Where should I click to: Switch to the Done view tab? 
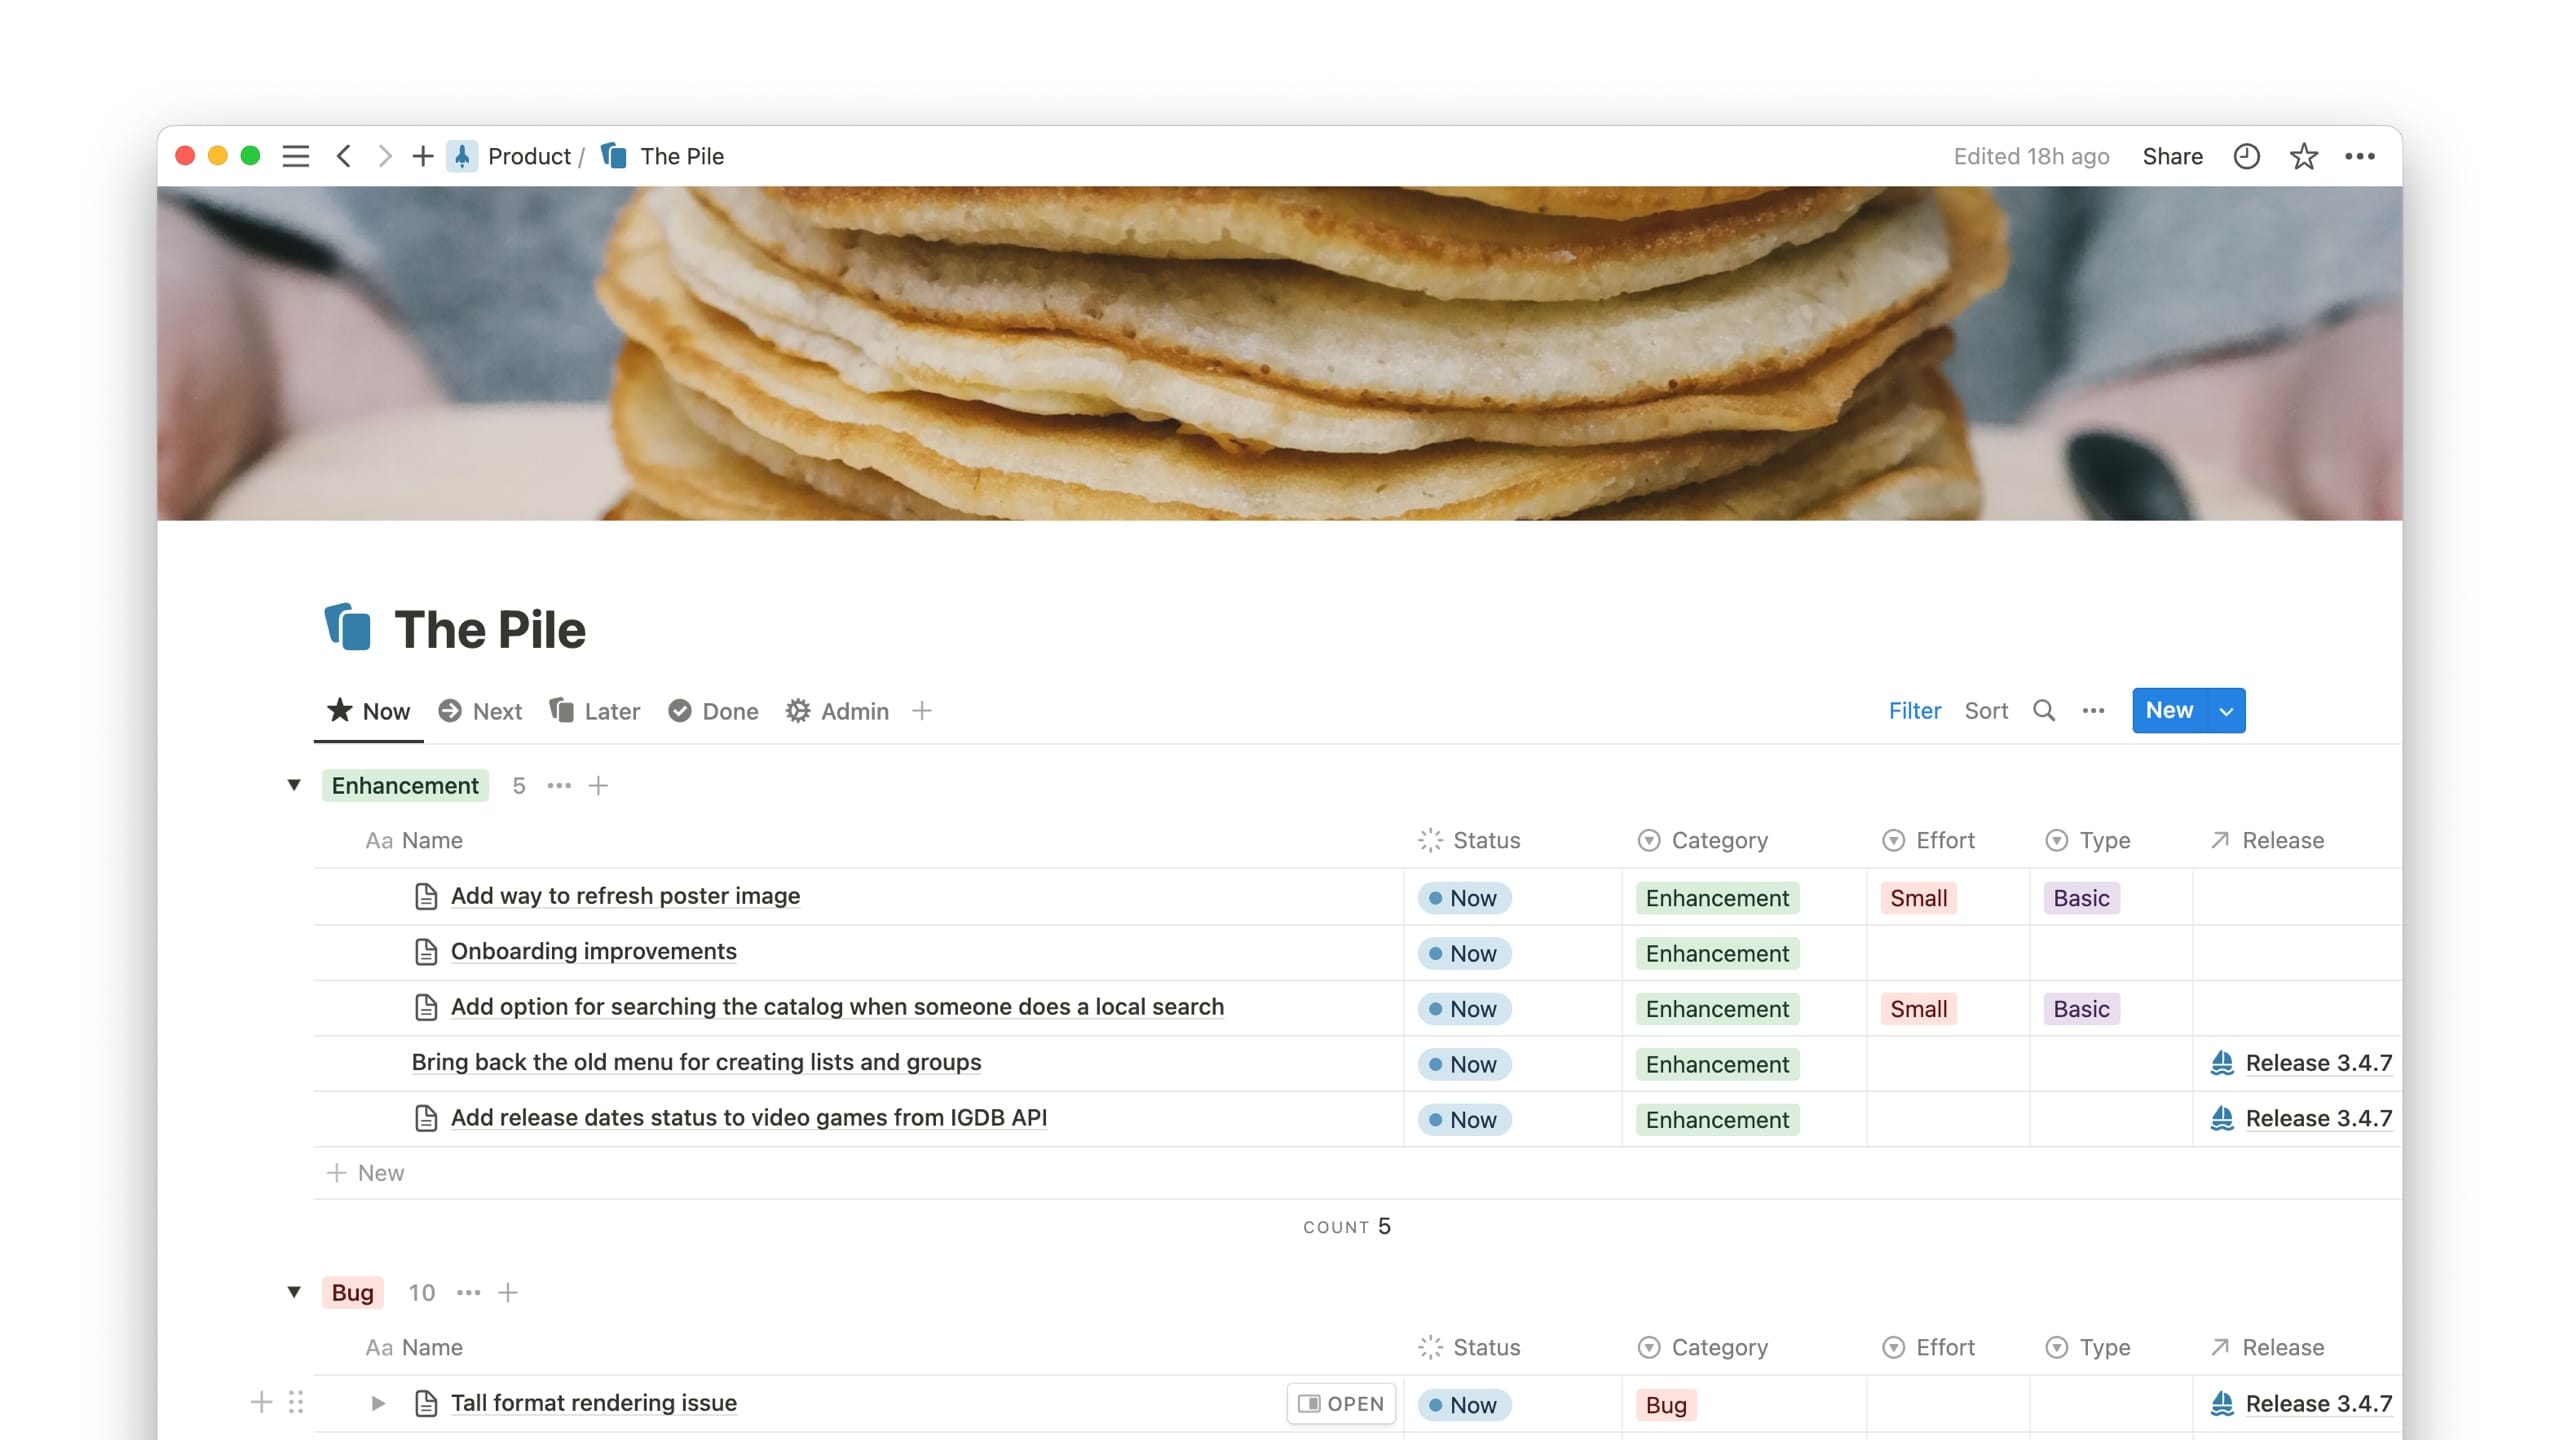click(714, 711)
